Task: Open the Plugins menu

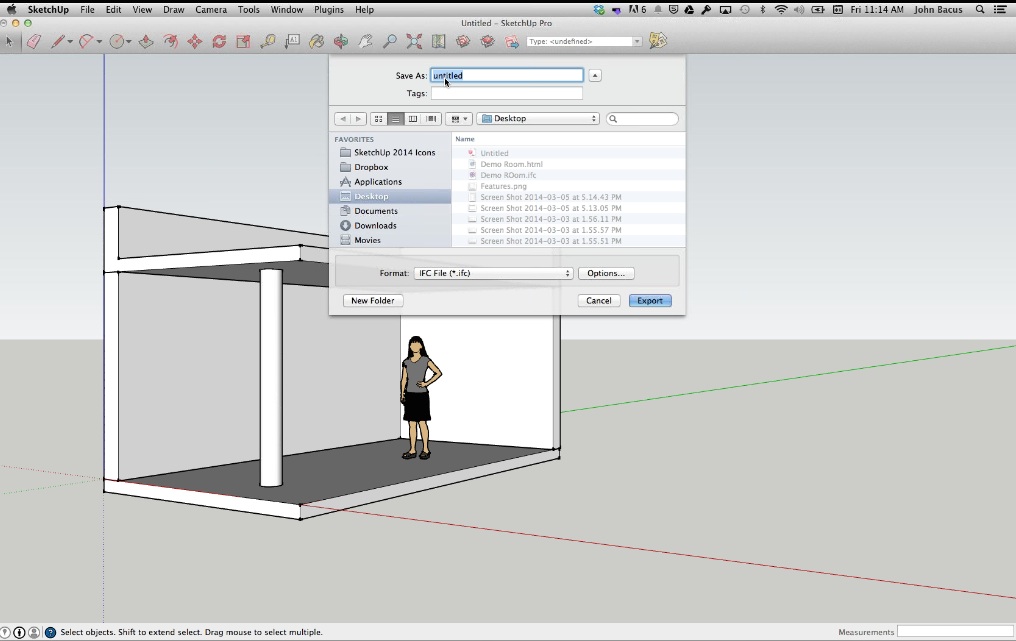Action: click(329, 10)
